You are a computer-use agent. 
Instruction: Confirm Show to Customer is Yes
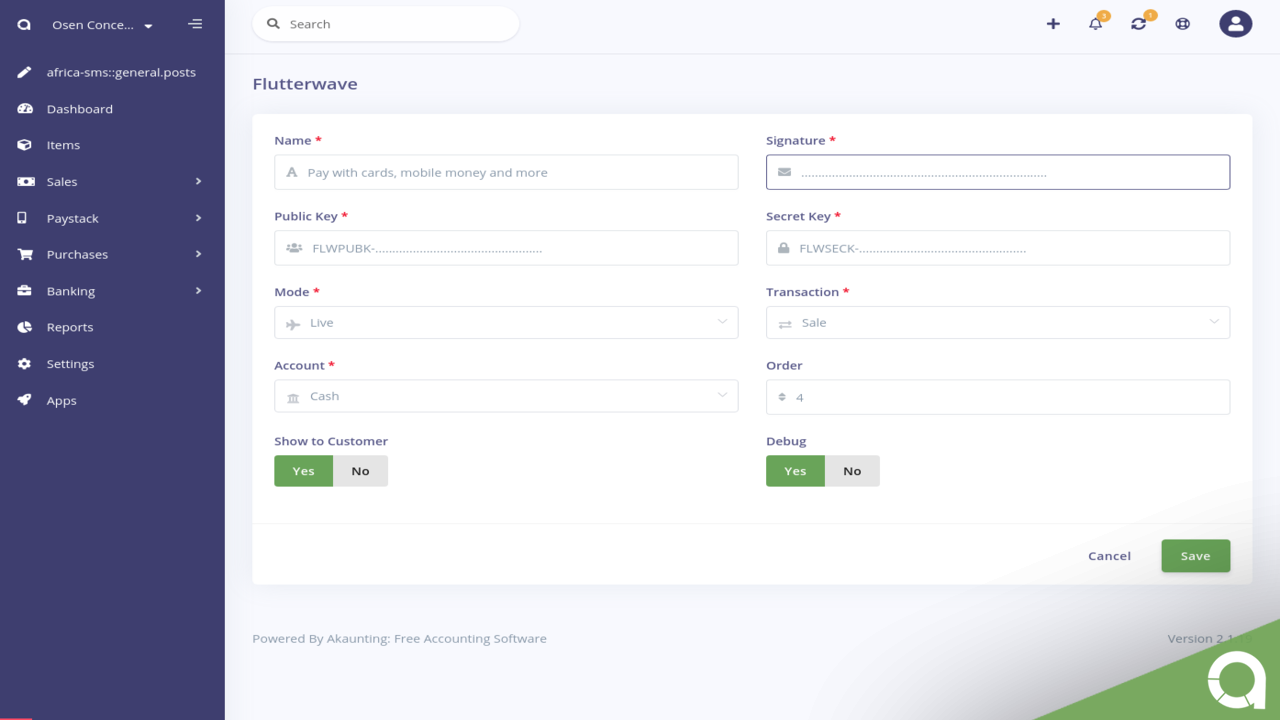pyautogui.click(x=303, y=470)
